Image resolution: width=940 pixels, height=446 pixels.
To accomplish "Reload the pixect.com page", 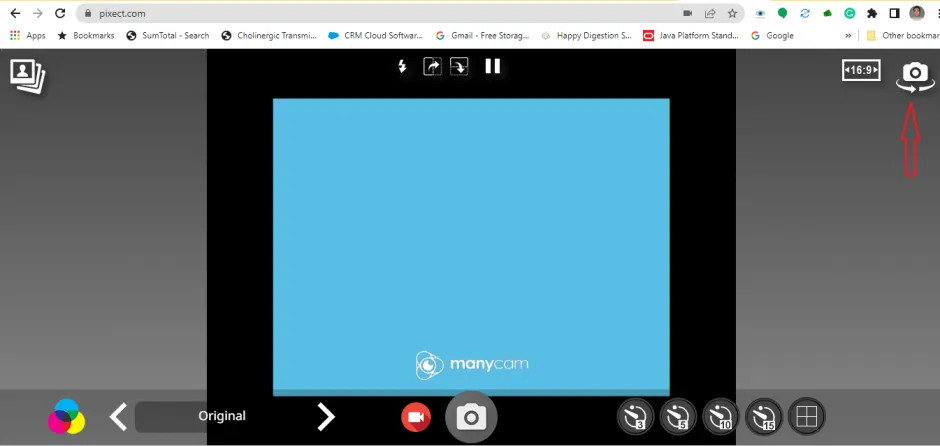I will [60, 13].
